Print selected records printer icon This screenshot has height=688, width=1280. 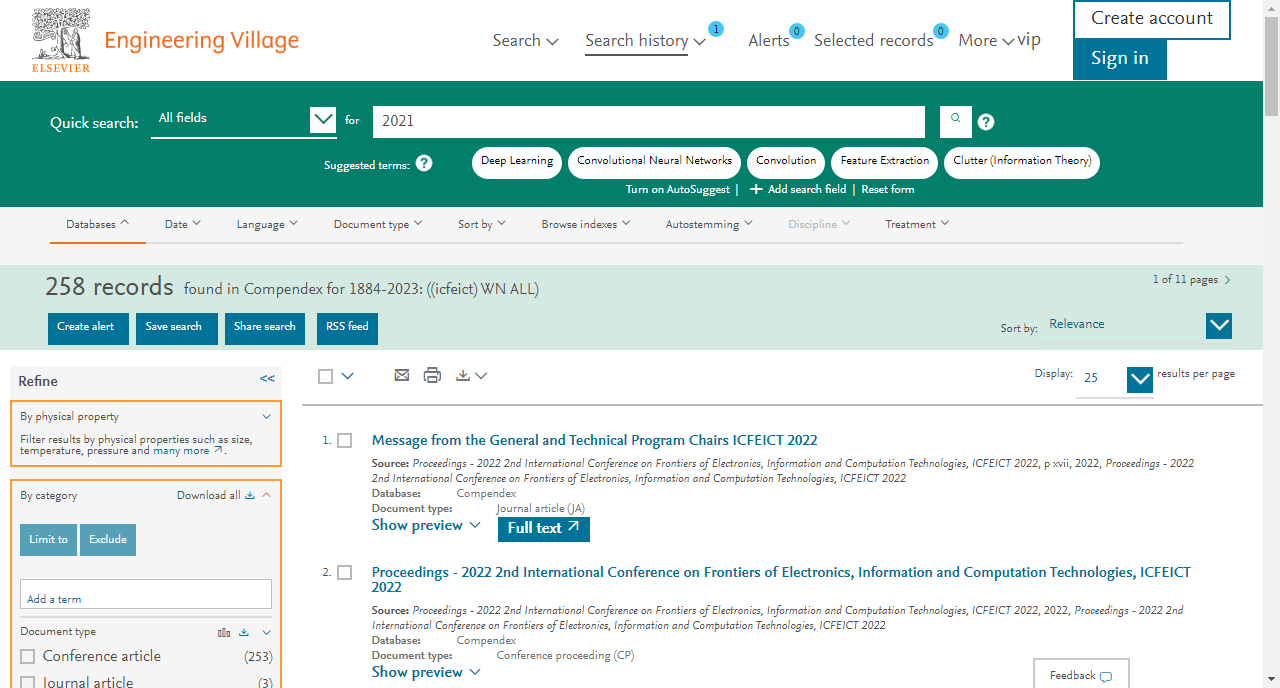(x=432, y=375)
